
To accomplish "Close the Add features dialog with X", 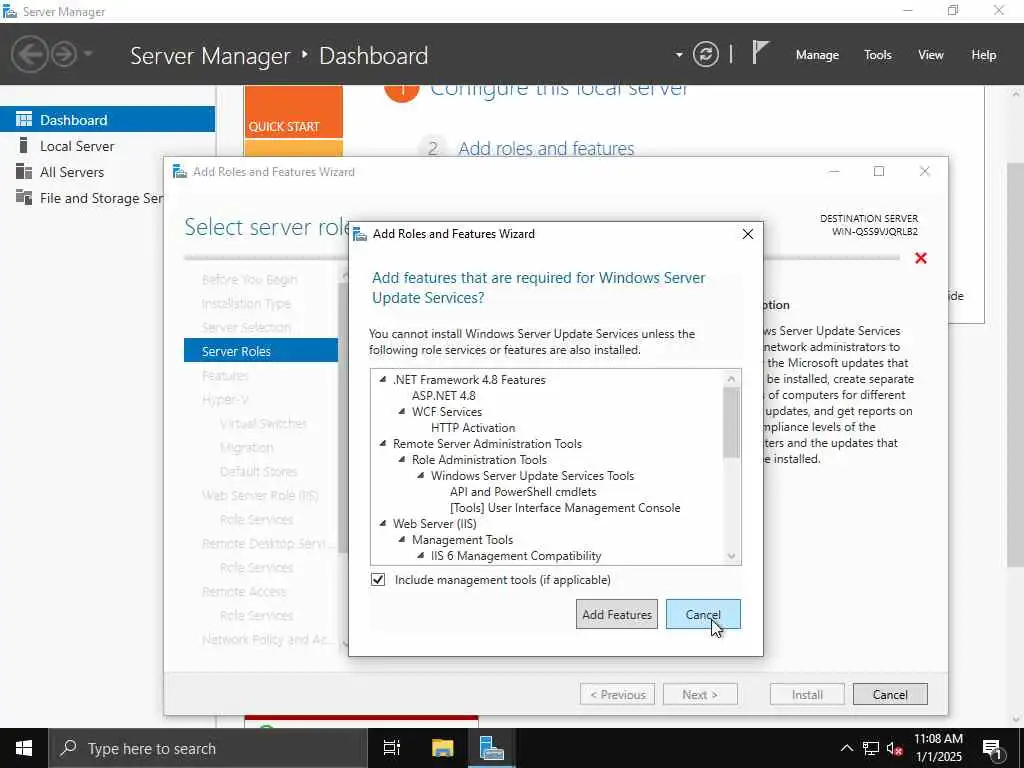I will 748,234.
